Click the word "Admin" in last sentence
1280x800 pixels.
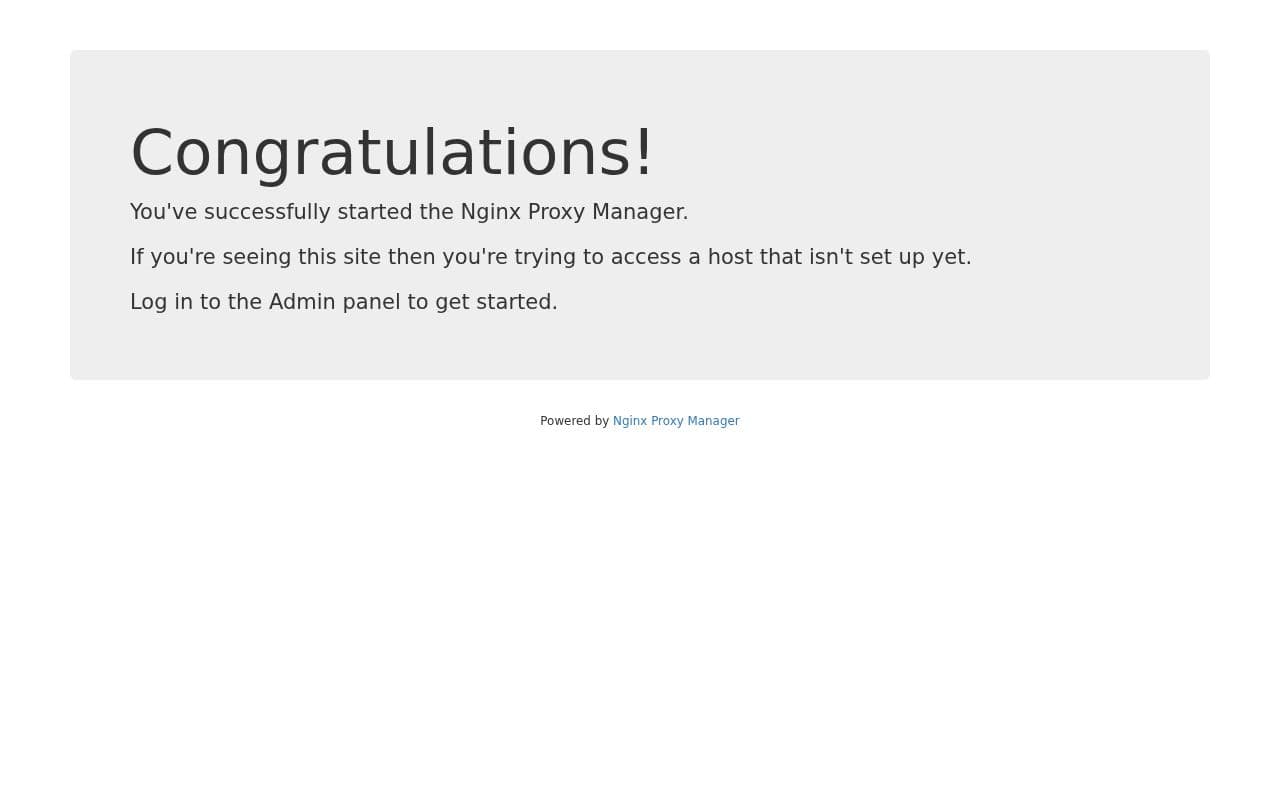click(x=302, y=302)
